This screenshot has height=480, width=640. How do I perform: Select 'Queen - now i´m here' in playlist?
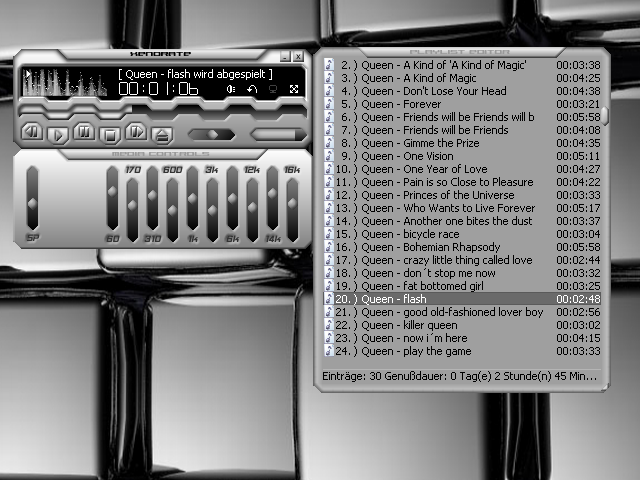(462, 338)
